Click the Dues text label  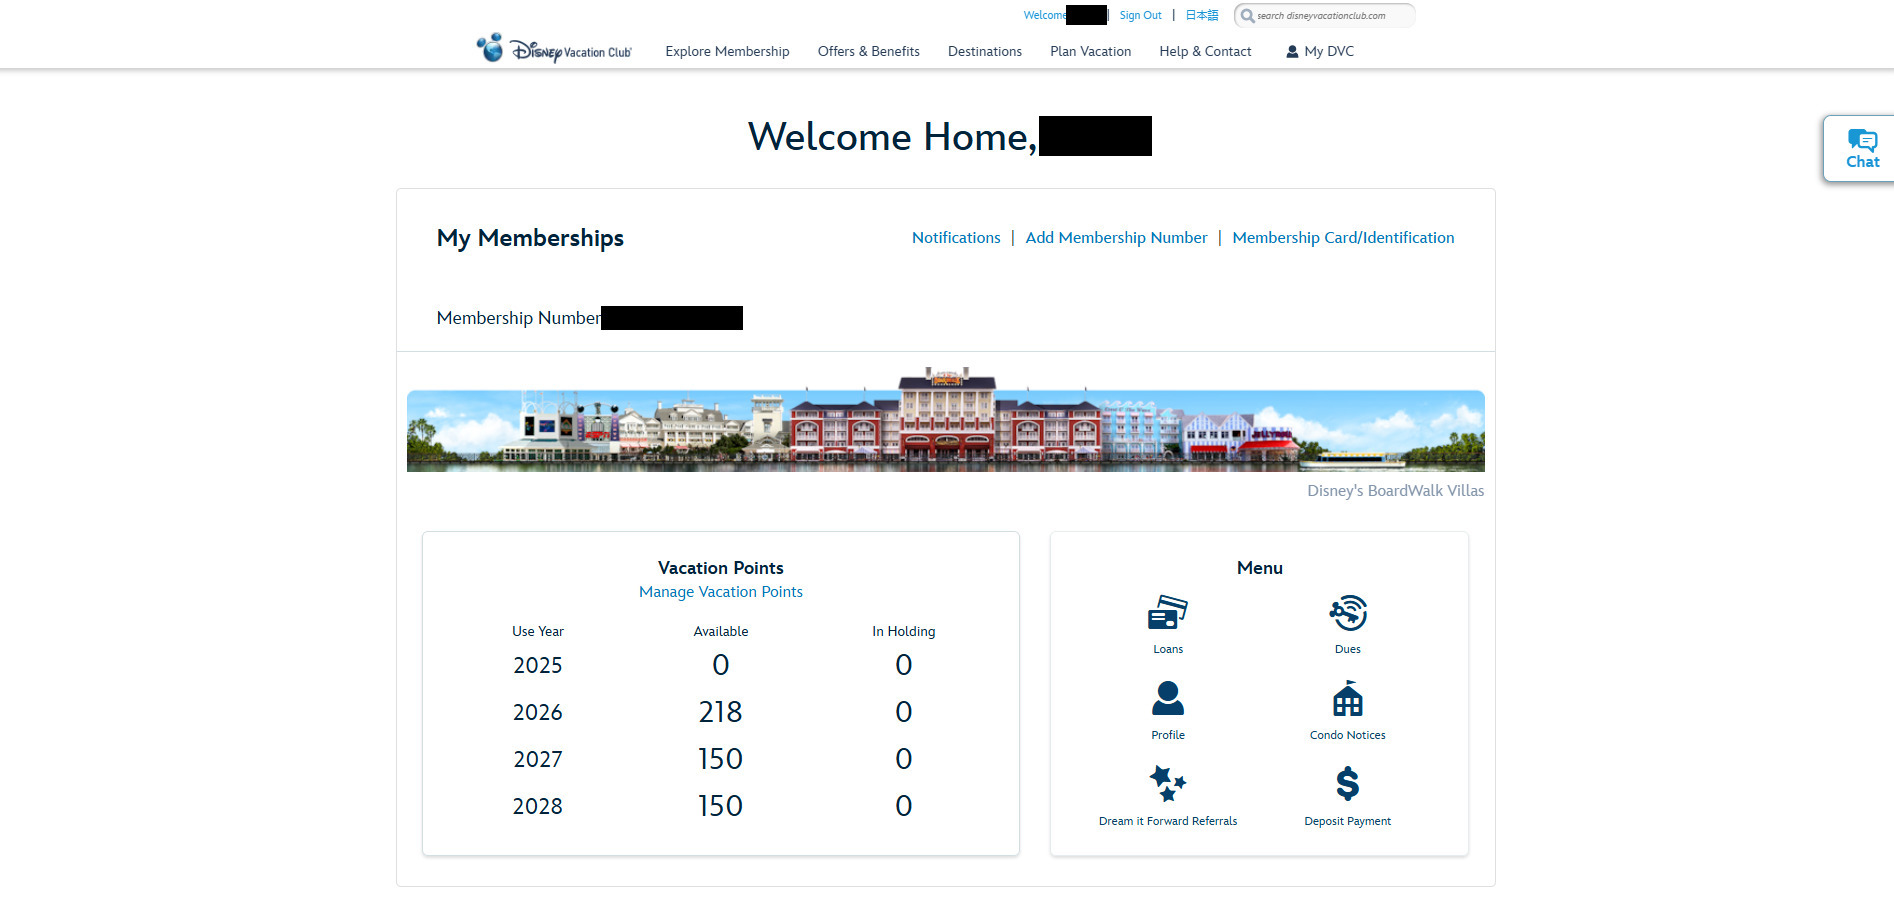pyautogui.click(x=1347, y=649)
